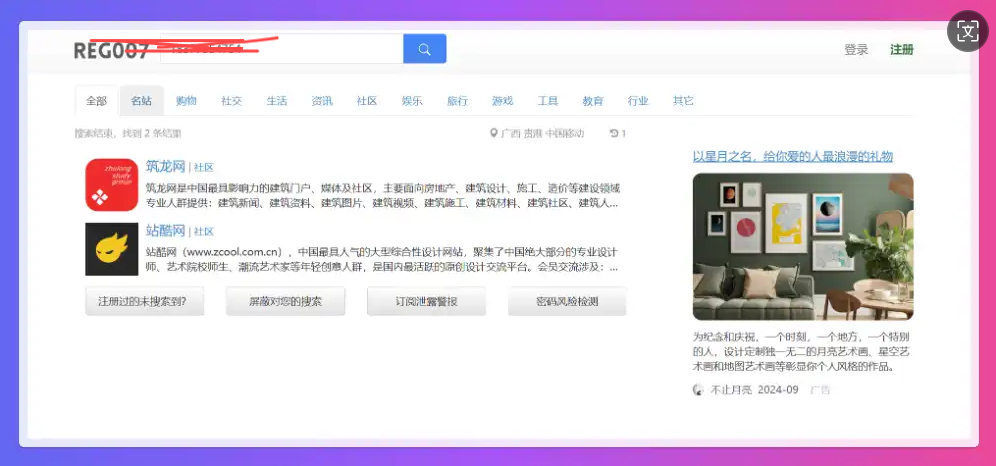Select the 全部 tab

pos(97,100)
